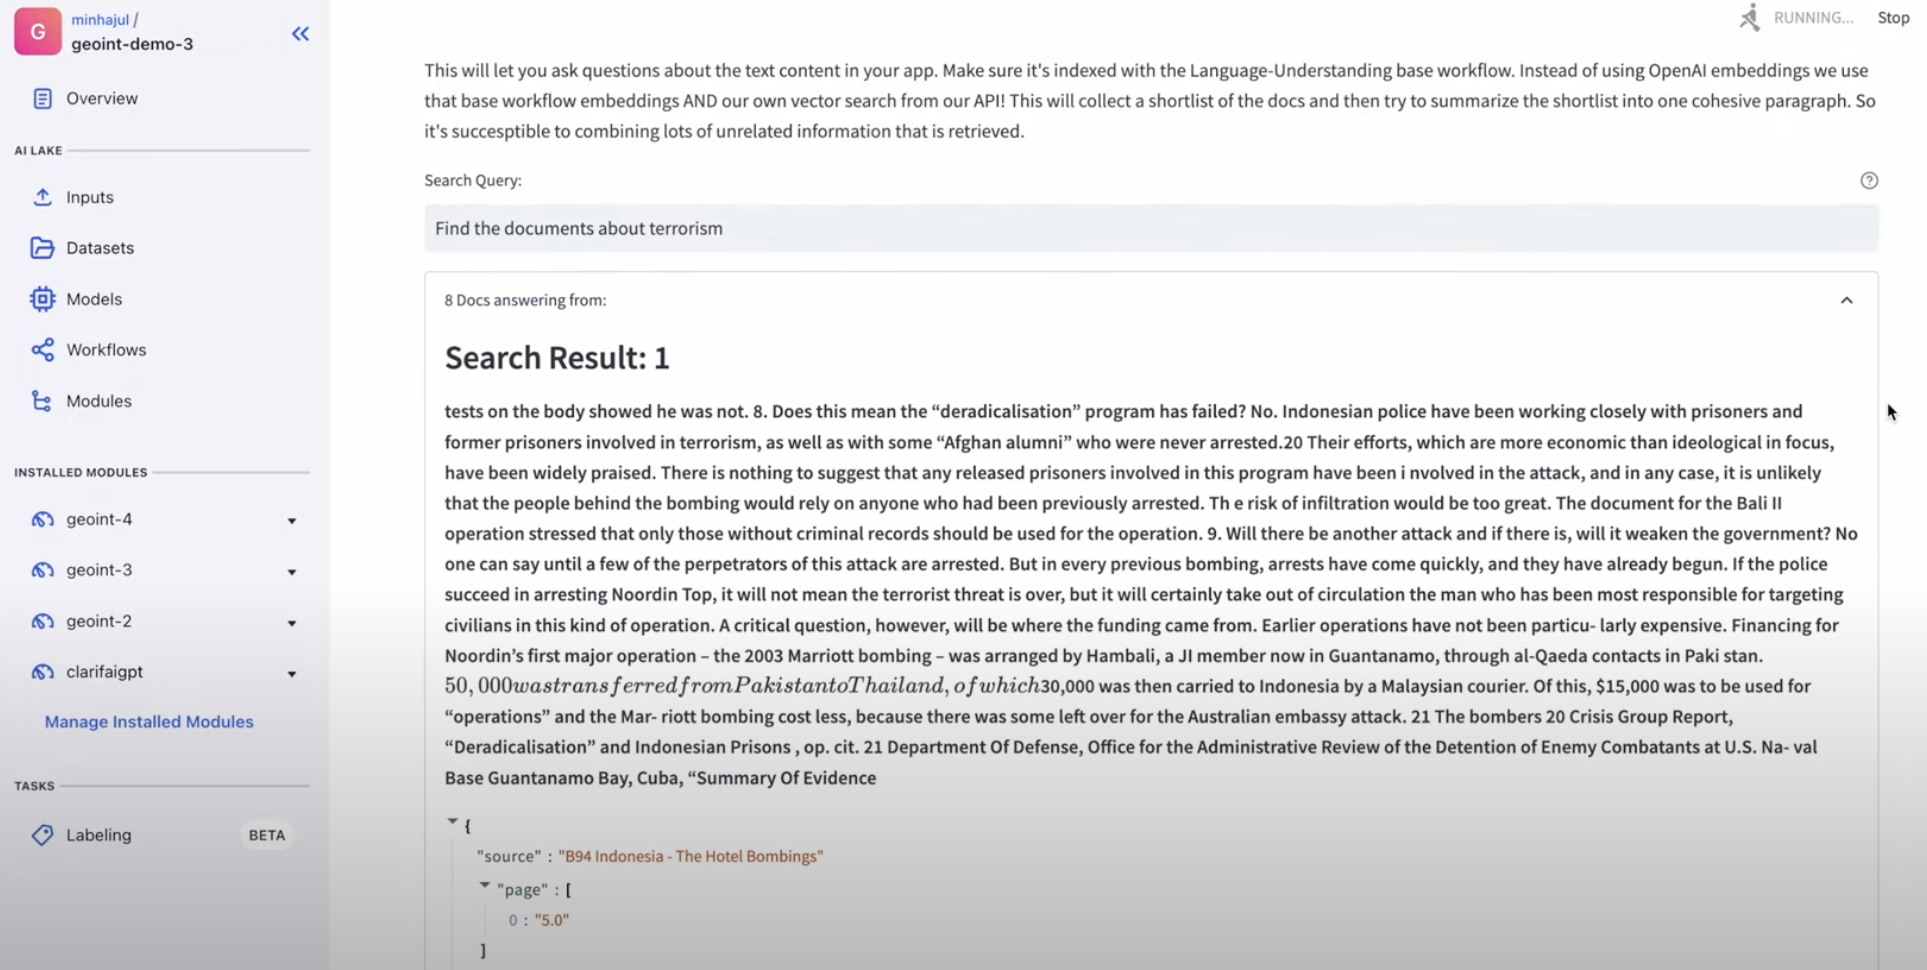This screenshot has width=1927, height=970.
Task: Click Stop to halt the running job
Action: (x=1893, y=17)
